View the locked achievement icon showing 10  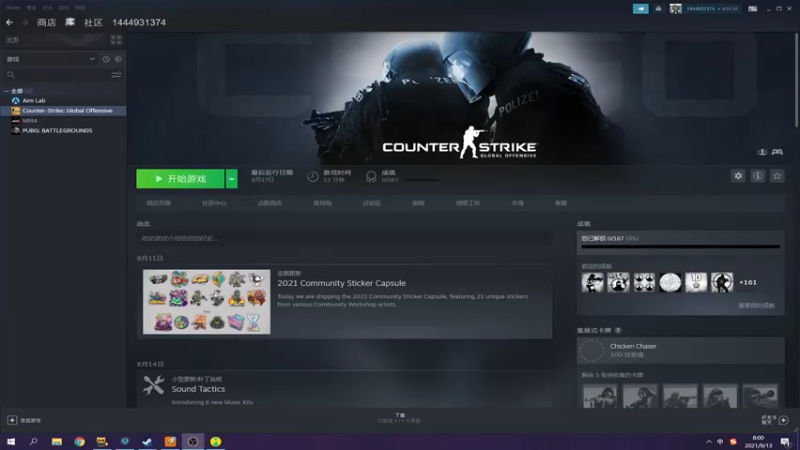pyautogui.click(x=696, y=283)
